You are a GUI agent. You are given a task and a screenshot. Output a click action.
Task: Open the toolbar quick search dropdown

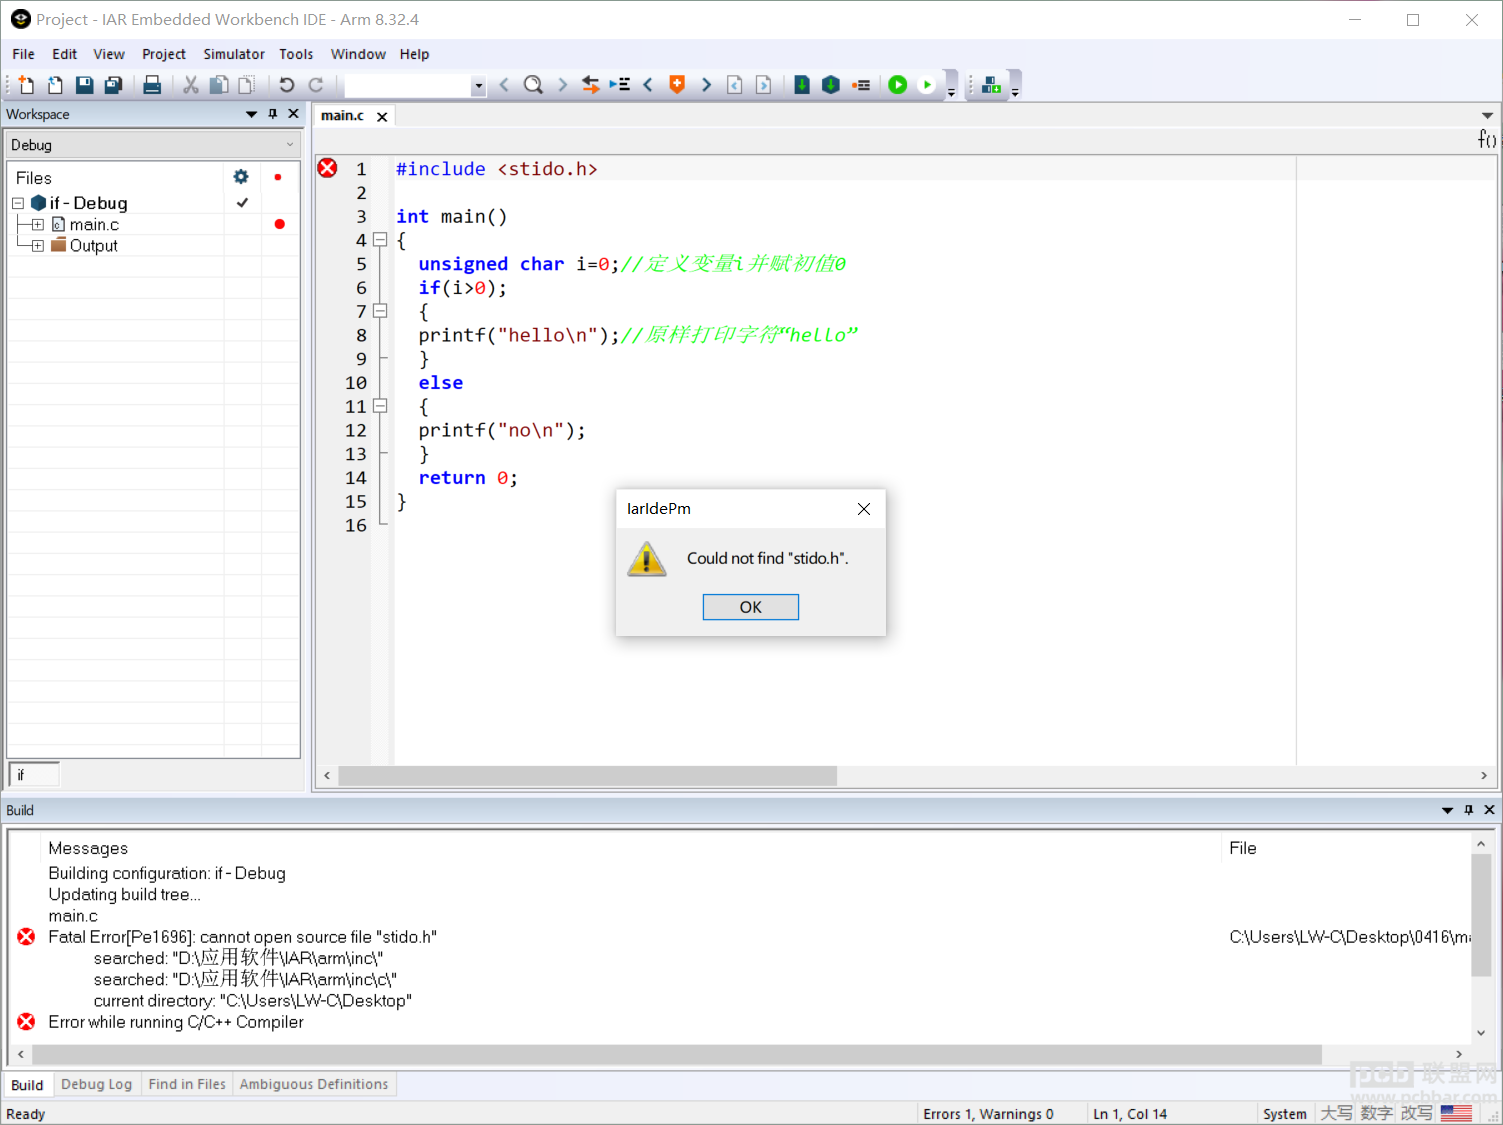pos(478,86)
